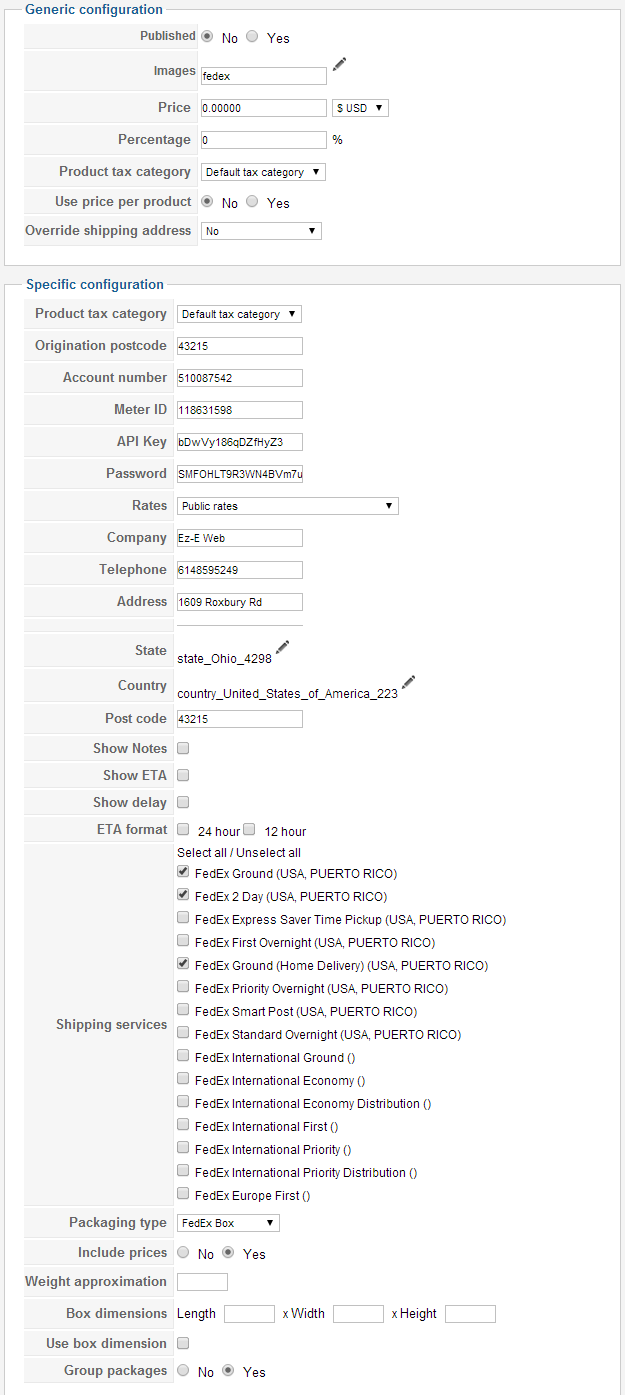
Task: Focus the Weight approximation input
Action: (202, 1282)
